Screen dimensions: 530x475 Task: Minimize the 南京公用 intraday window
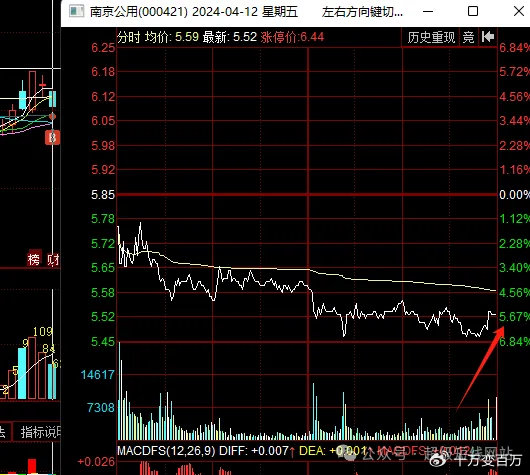(x=428, y=11)
